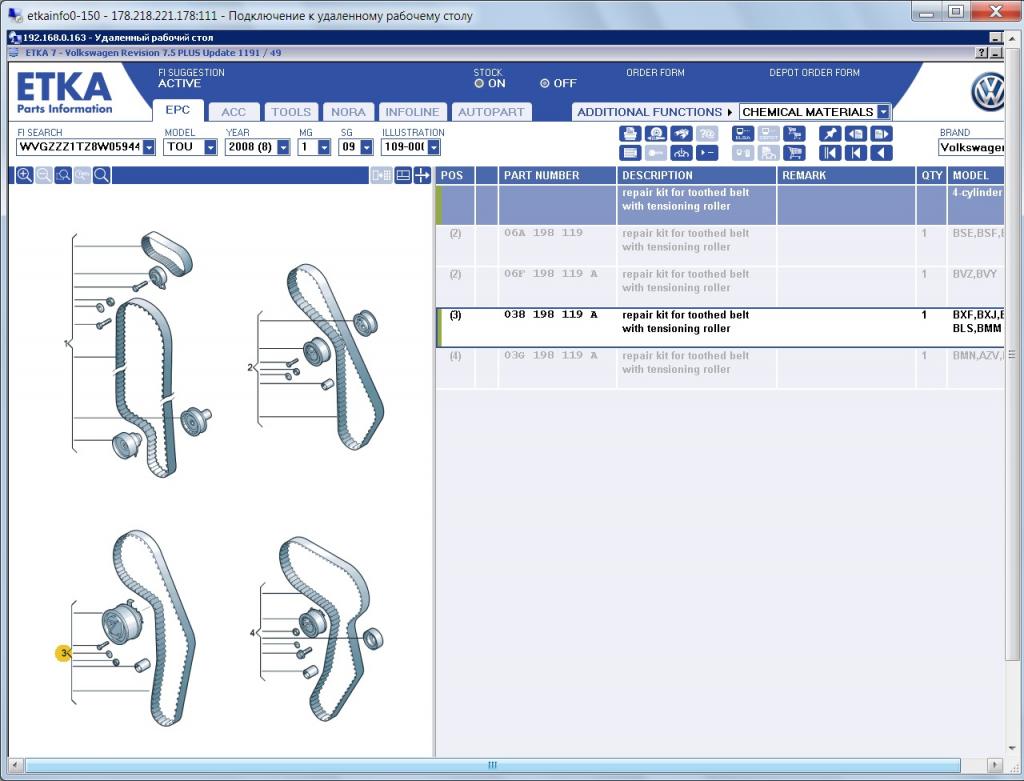This screenshot has height=781, width=1024.
Task: Expand the CHEMICAL MATERIALS dropdown
Action: [883, 112]
